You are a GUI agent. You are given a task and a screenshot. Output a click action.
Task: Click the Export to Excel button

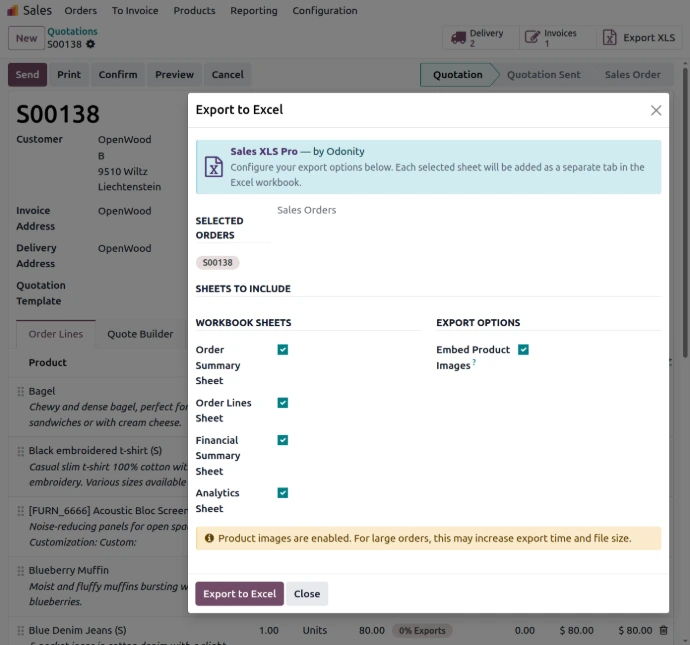239,594
